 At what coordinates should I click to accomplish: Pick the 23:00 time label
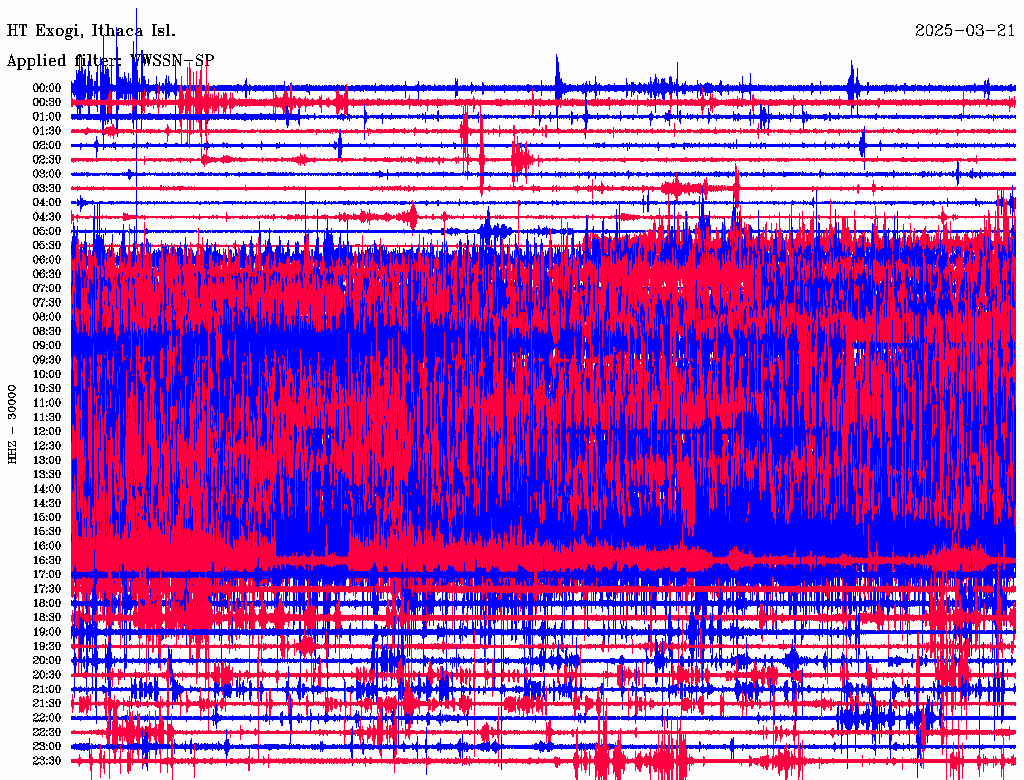pyautogui.click(x=47, y=746)
